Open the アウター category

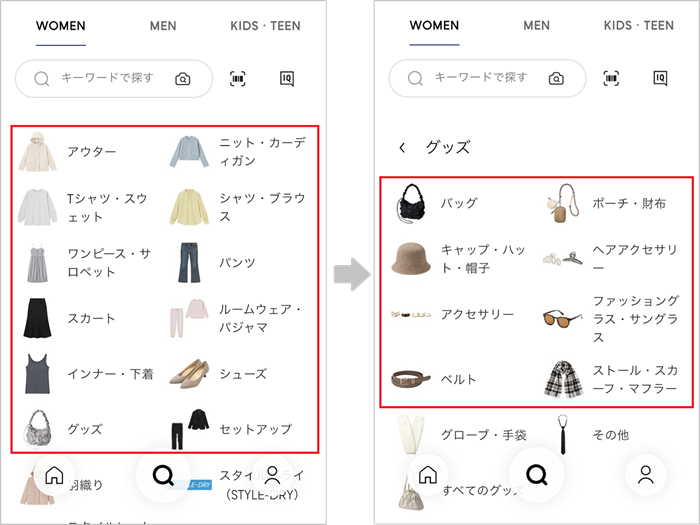[x=90, y=152]
